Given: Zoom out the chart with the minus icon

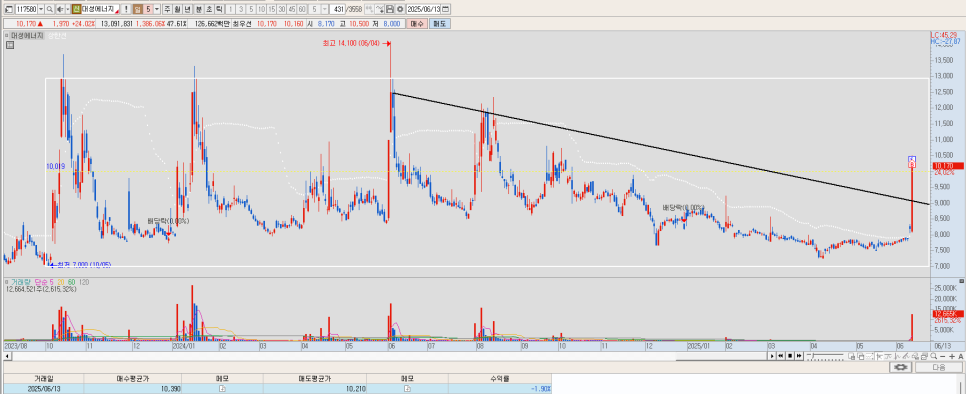Looking at the screenshot, I should pyautogui.click(x=943, y=356).
